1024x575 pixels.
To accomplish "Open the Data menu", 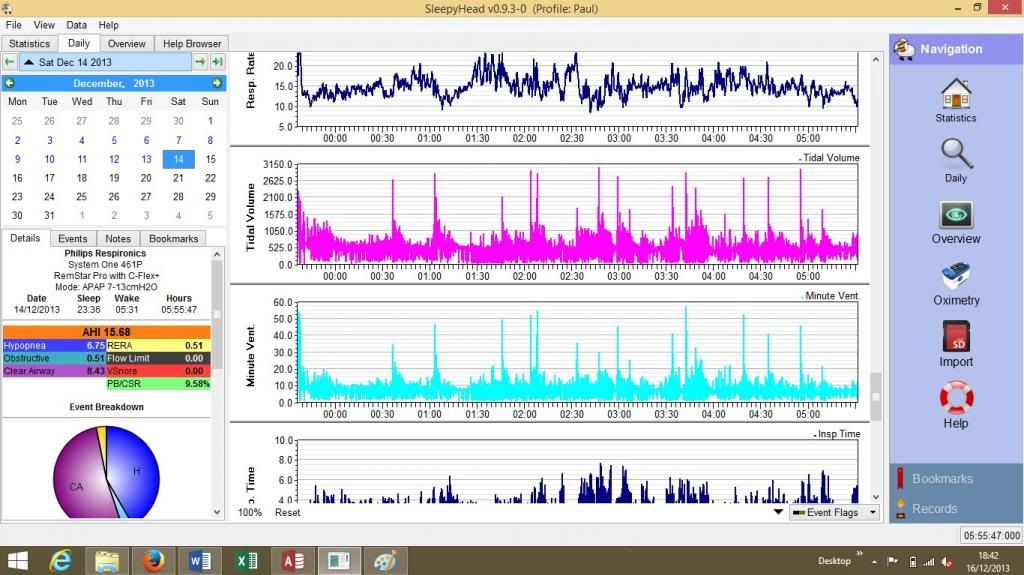I will click(x=77, y=25).
